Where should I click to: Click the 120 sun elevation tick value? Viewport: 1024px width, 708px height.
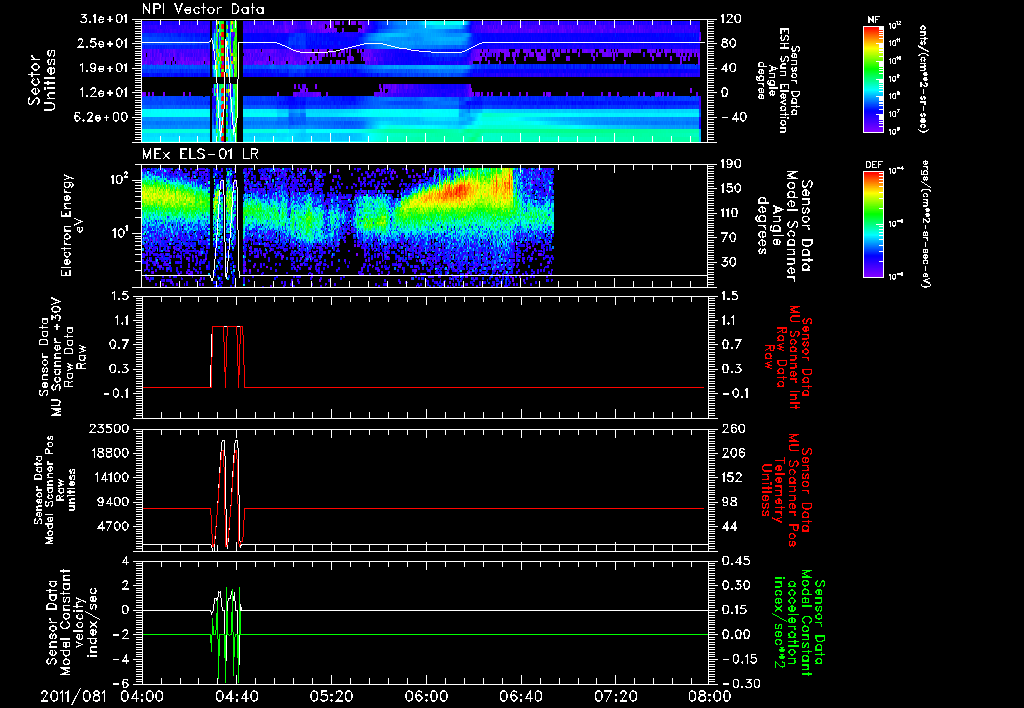[x=731, y=19]
